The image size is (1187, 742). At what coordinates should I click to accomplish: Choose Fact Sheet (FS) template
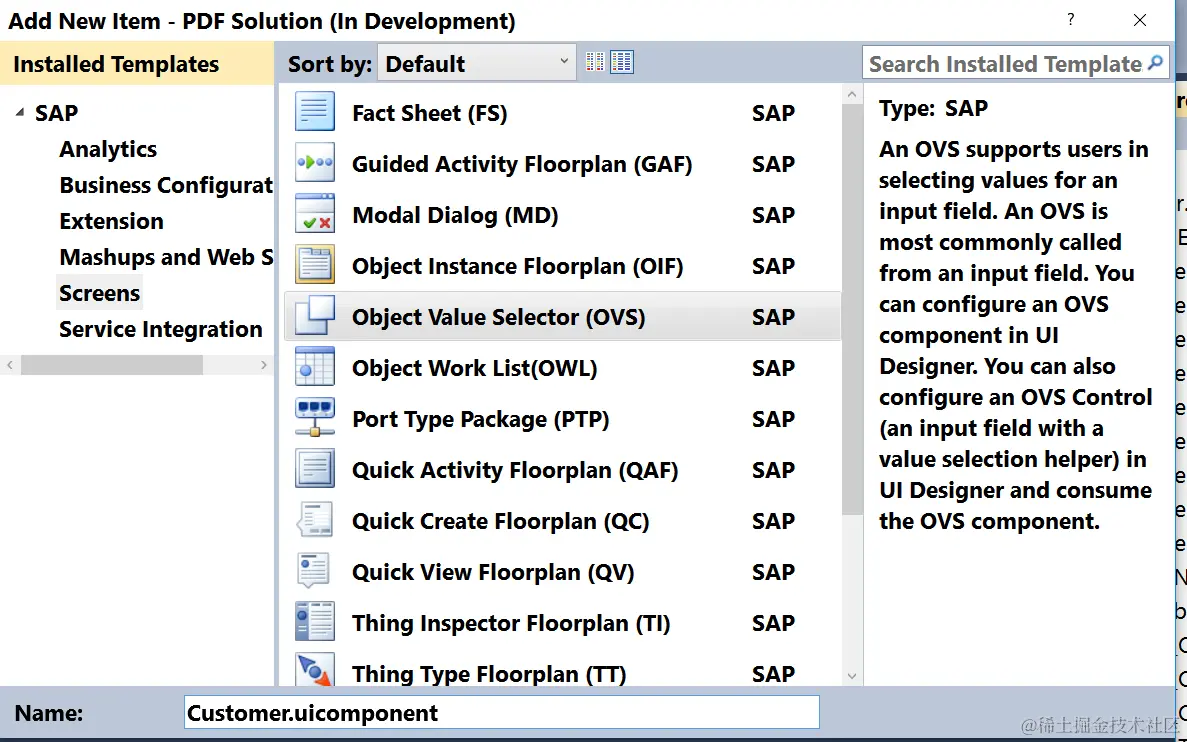[562, 112]
